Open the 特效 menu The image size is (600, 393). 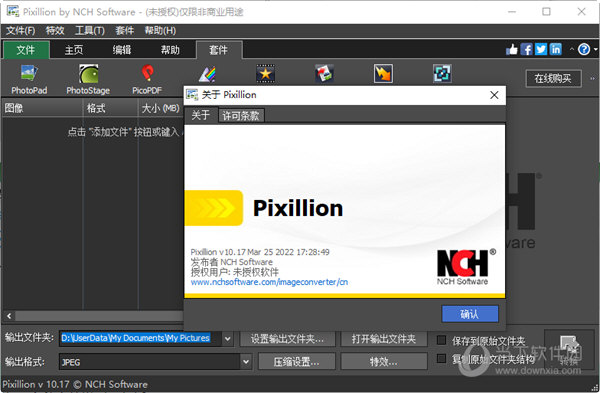coord(55,31)
